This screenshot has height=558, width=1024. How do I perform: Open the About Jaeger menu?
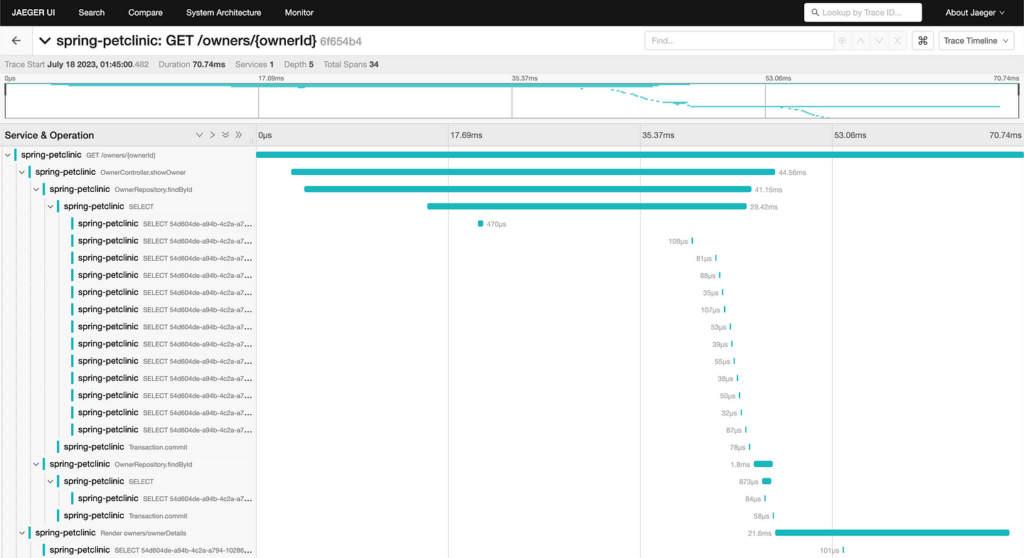974,12
